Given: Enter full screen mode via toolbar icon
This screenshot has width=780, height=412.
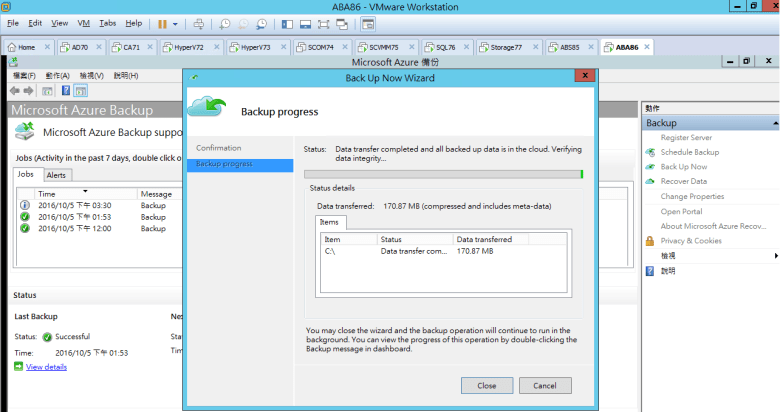Looking at the screenshot, I should click(x=322, y=23).
